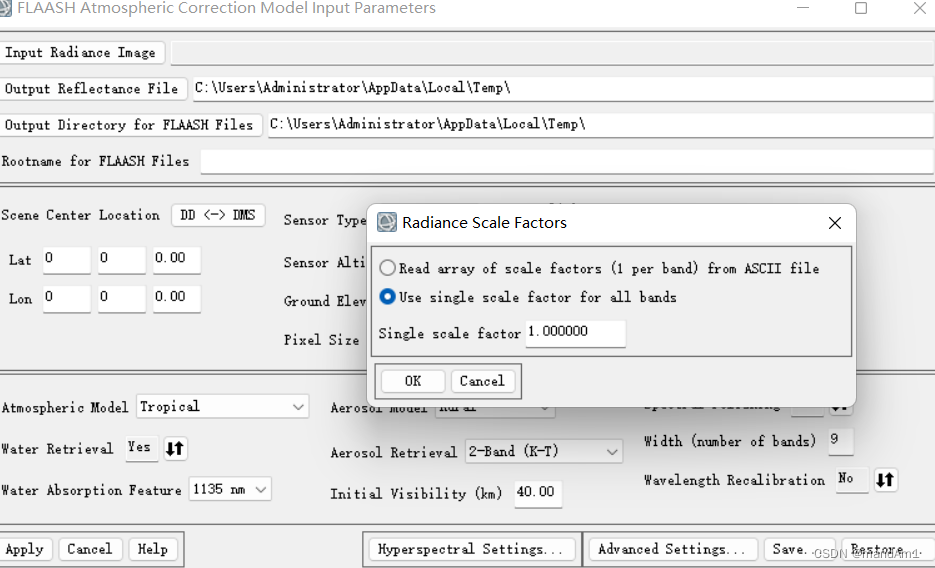This screenshot has height=568, width=935.
Task: Click the Lat minutes field
Action: [x=122, y=260]
